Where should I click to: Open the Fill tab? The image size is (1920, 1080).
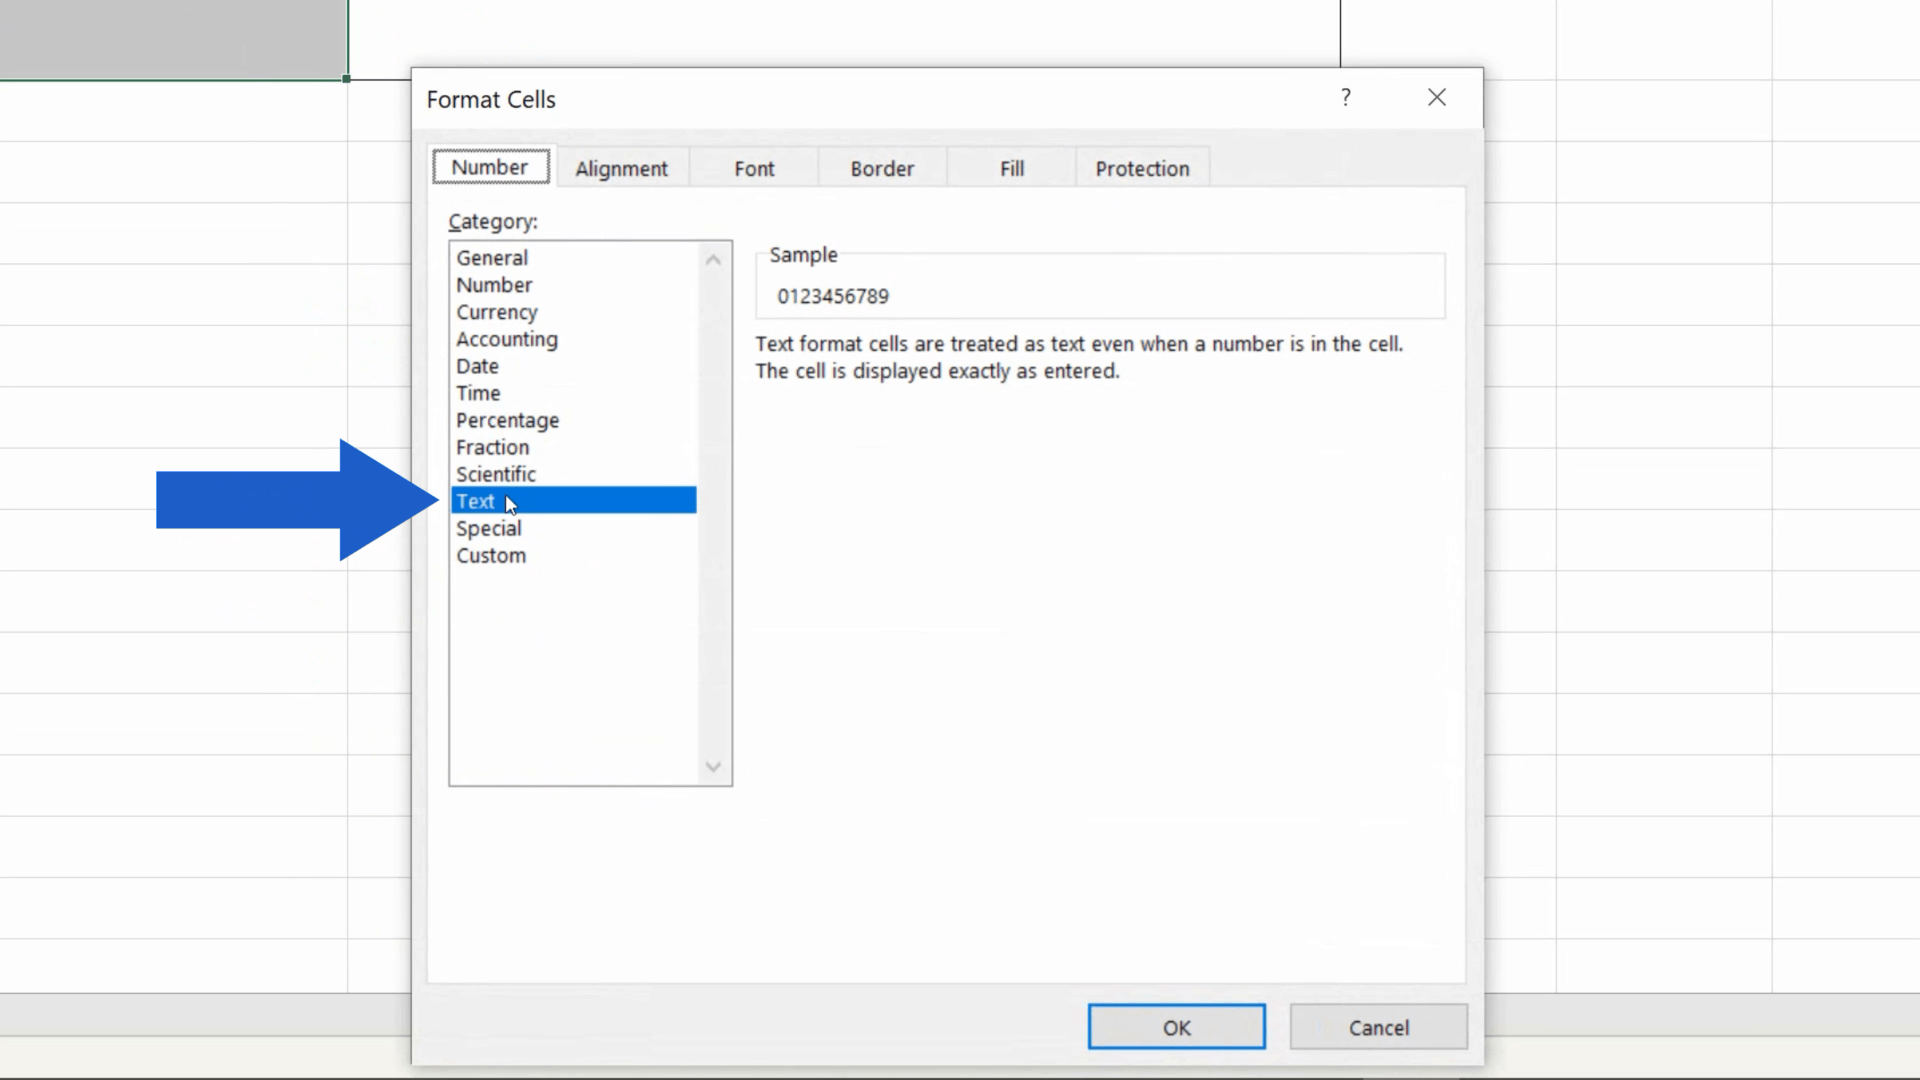pos(1010,168)
